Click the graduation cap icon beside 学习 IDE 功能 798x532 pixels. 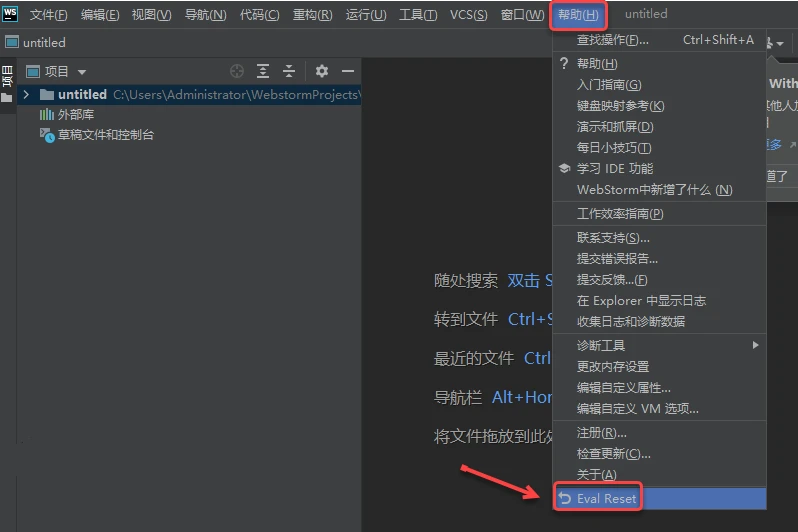point(564,168)
